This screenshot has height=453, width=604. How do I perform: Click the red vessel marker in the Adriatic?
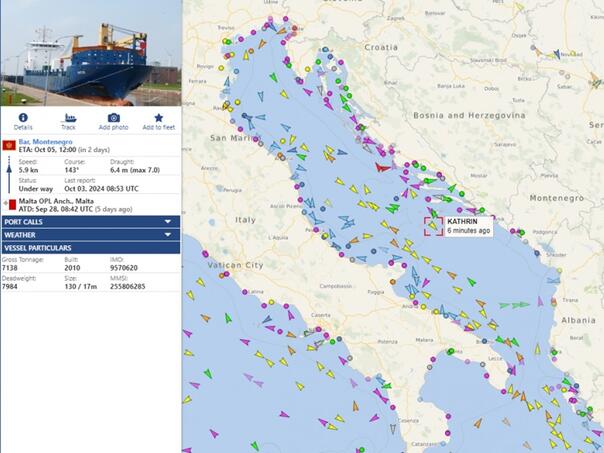381,167
